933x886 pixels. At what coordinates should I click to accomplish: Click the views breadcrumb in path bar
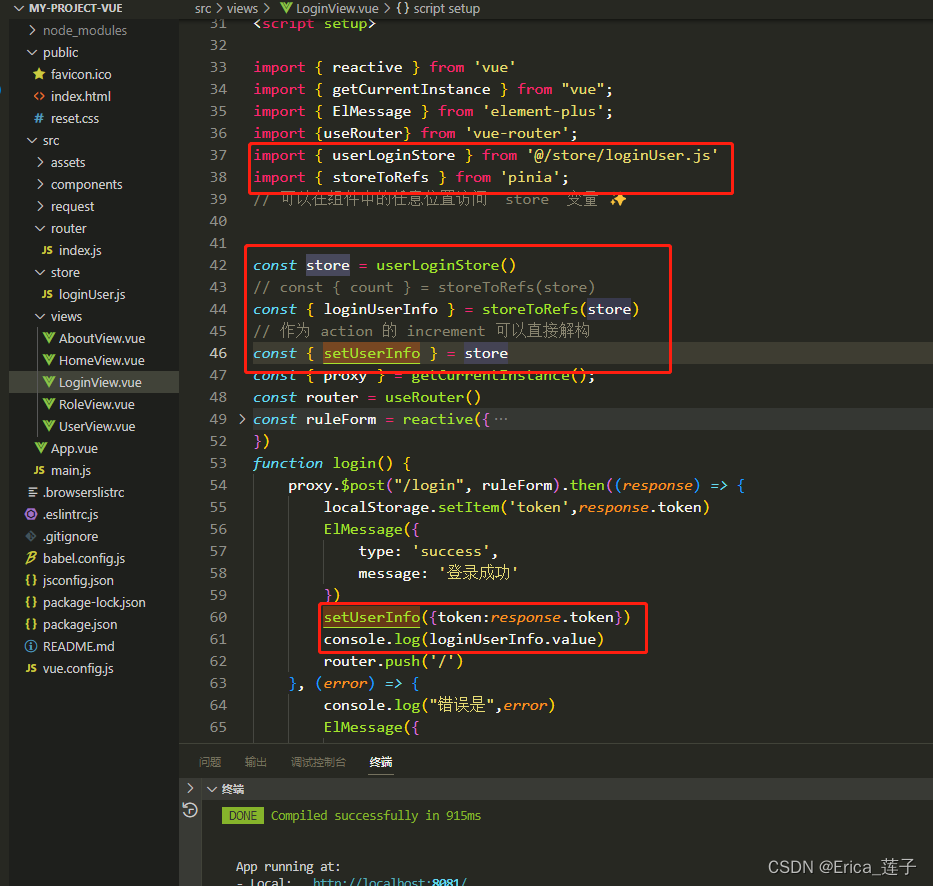(242, 8)
